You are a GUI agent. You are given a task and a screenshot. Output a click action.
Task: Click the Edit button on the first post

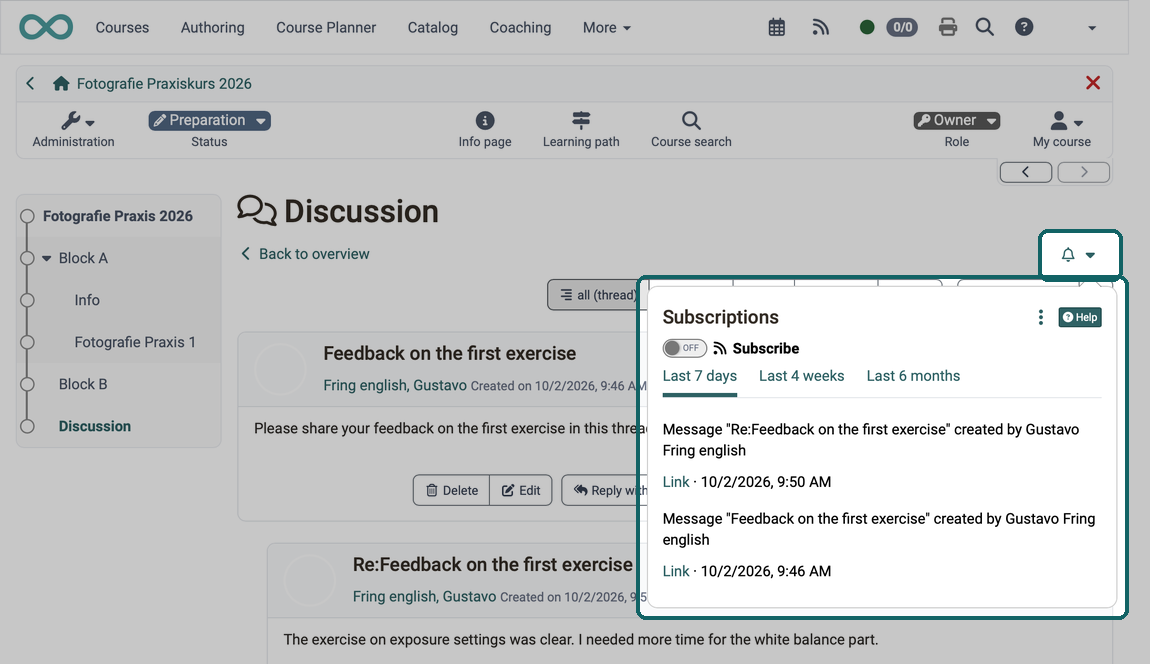[x=521, y=490]
